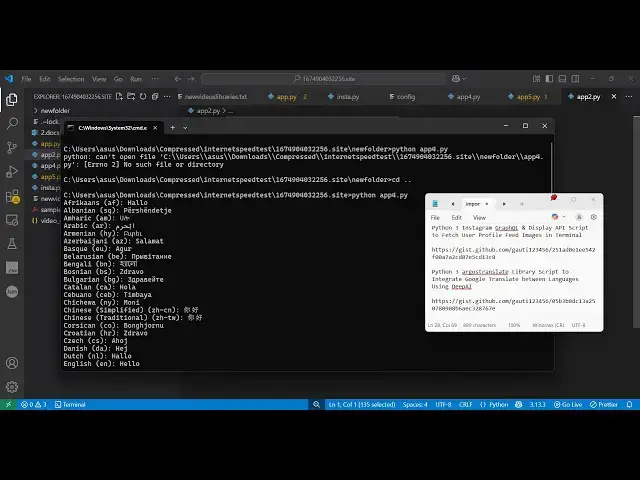Open the Run and Debug view

pyautogui.click(x=12, y=172)
